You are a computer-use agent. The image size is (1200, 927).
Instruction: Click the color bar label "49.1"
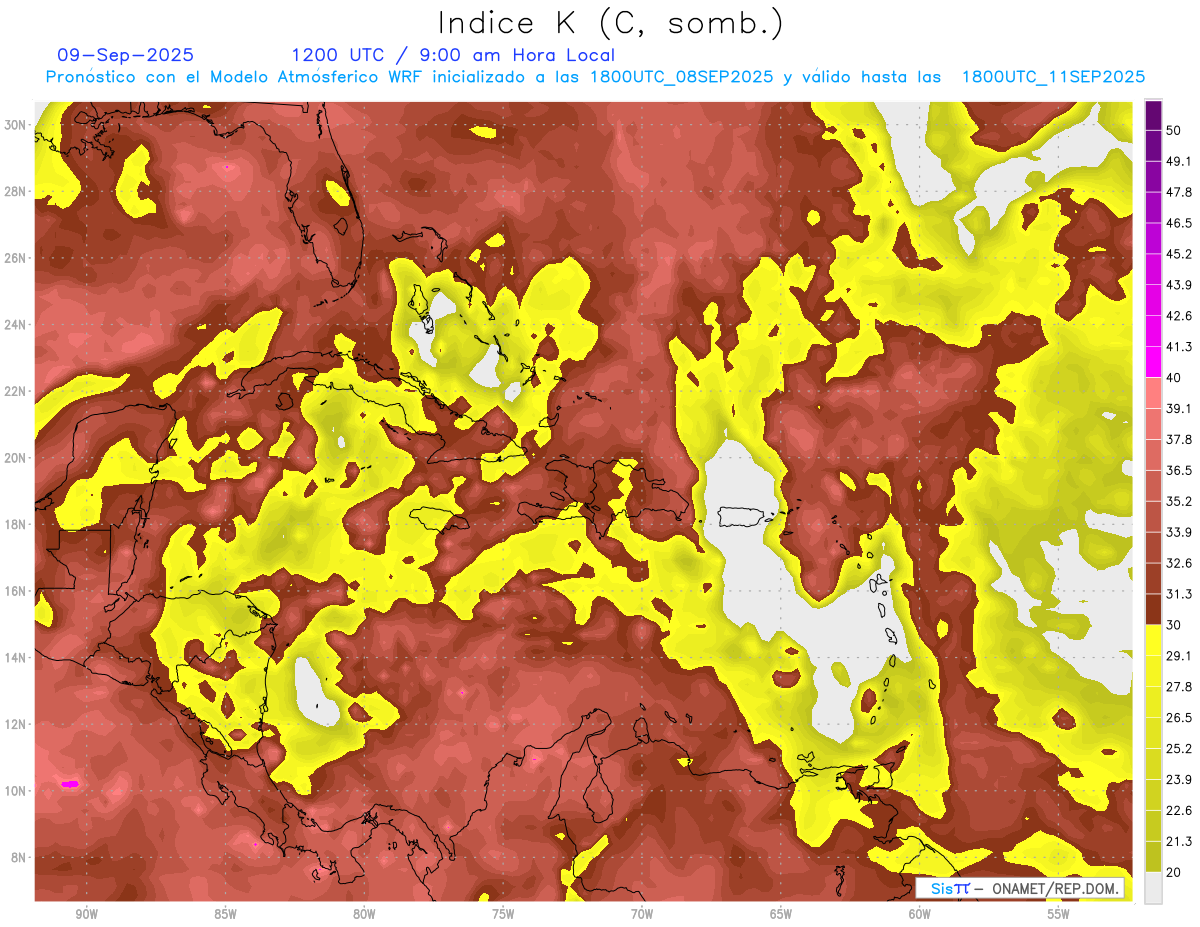1179,161
